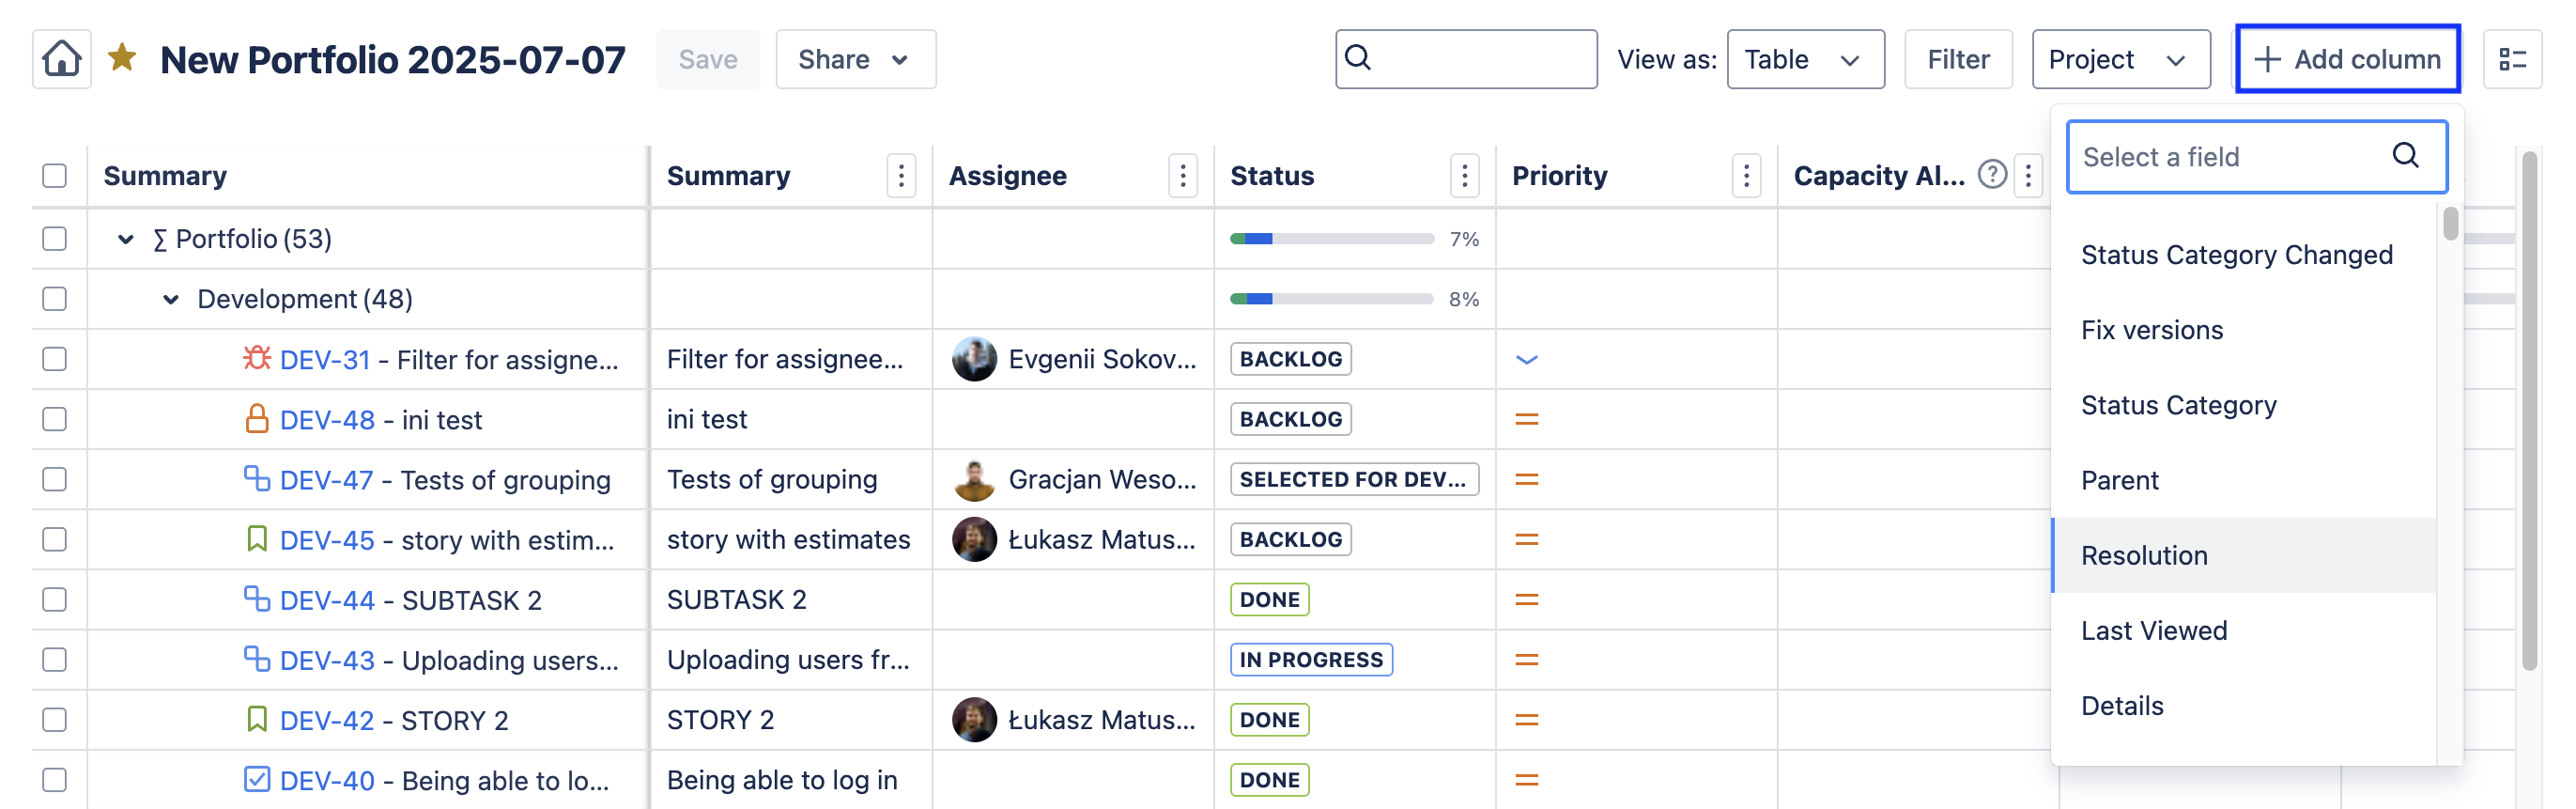Viewport: 2576px width, 809px height.
Task: Click the Portfolio 7% progress bar
Action: pos(1331,239)
